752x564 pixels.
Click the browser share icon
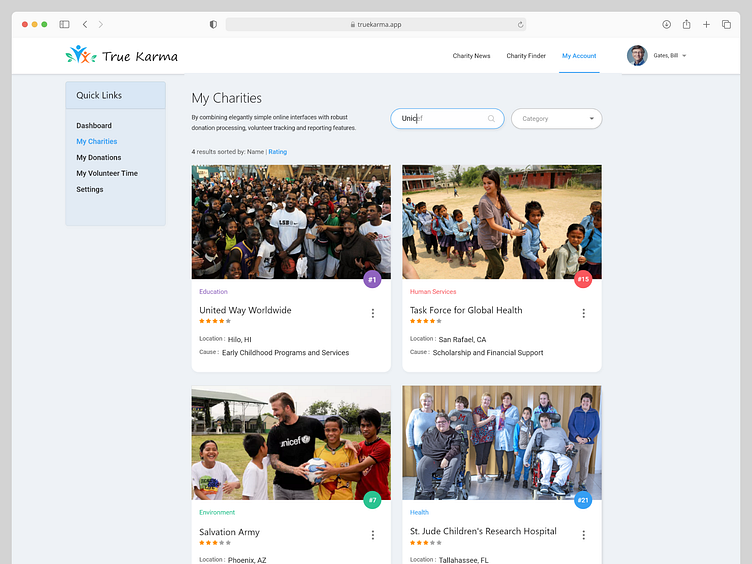(x=687, y=24)
